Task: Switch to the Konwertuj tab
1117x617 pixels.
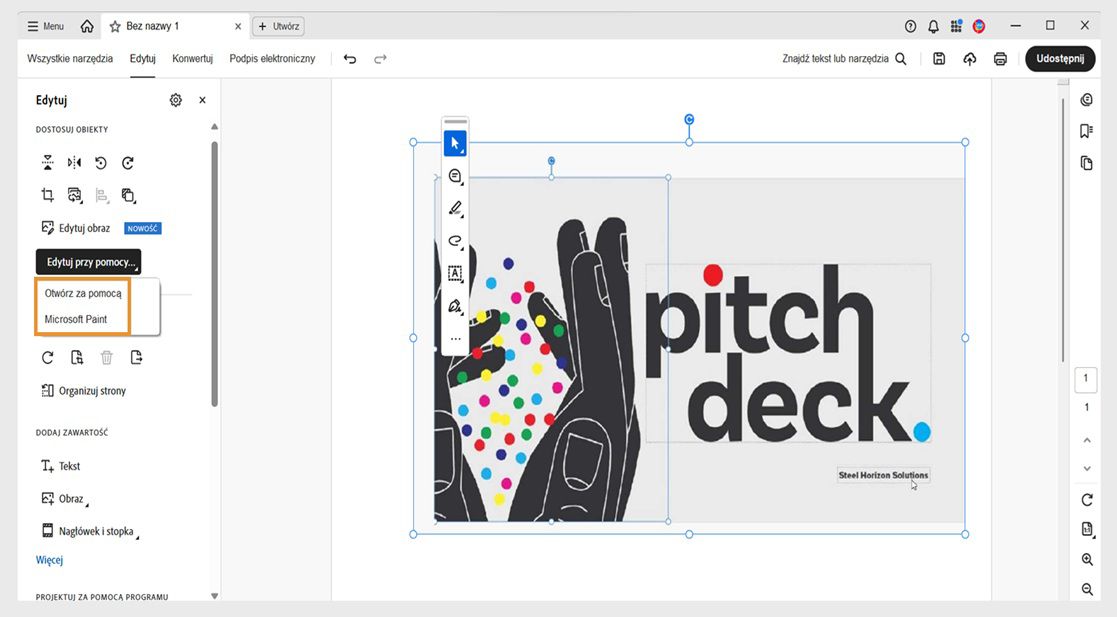Action: tap(192, 58)
